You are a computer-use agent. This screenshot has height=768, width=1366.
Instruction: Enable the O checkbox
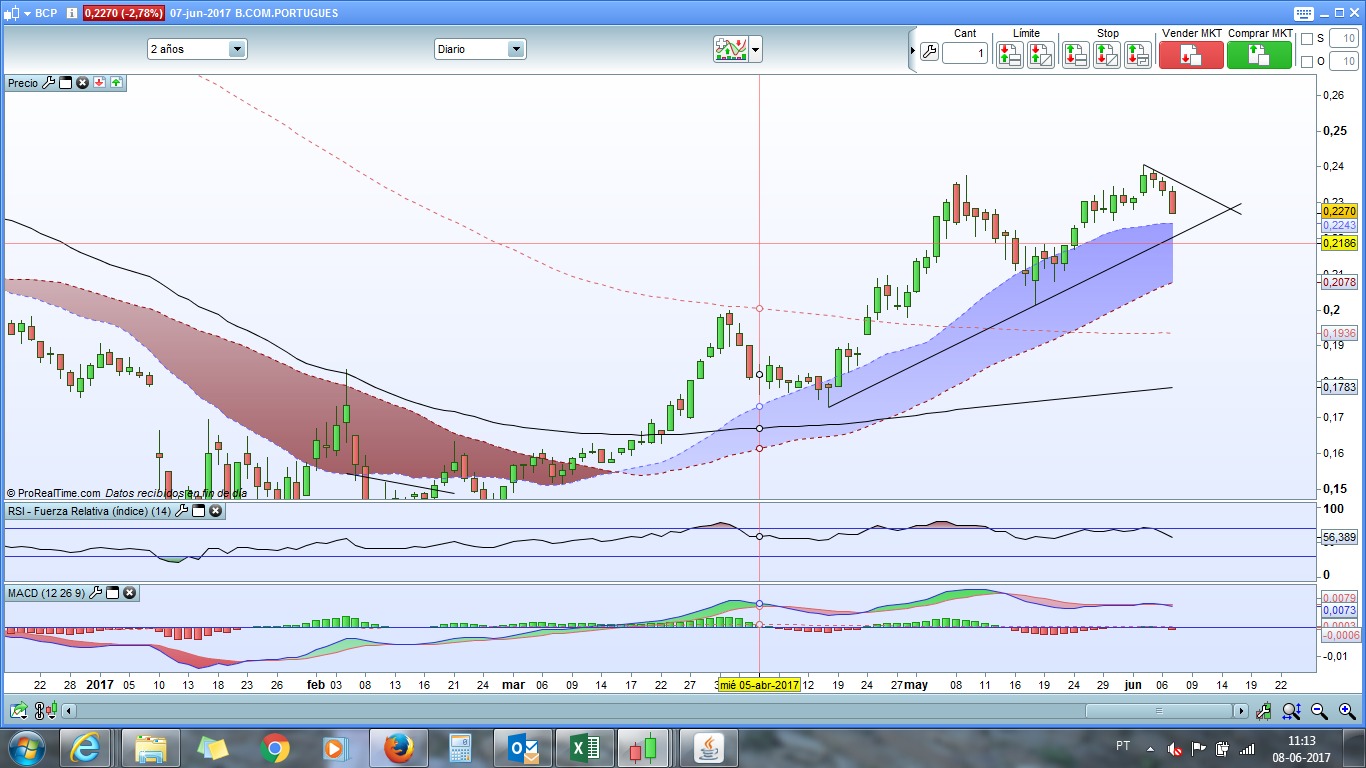tap(1306, 62)
